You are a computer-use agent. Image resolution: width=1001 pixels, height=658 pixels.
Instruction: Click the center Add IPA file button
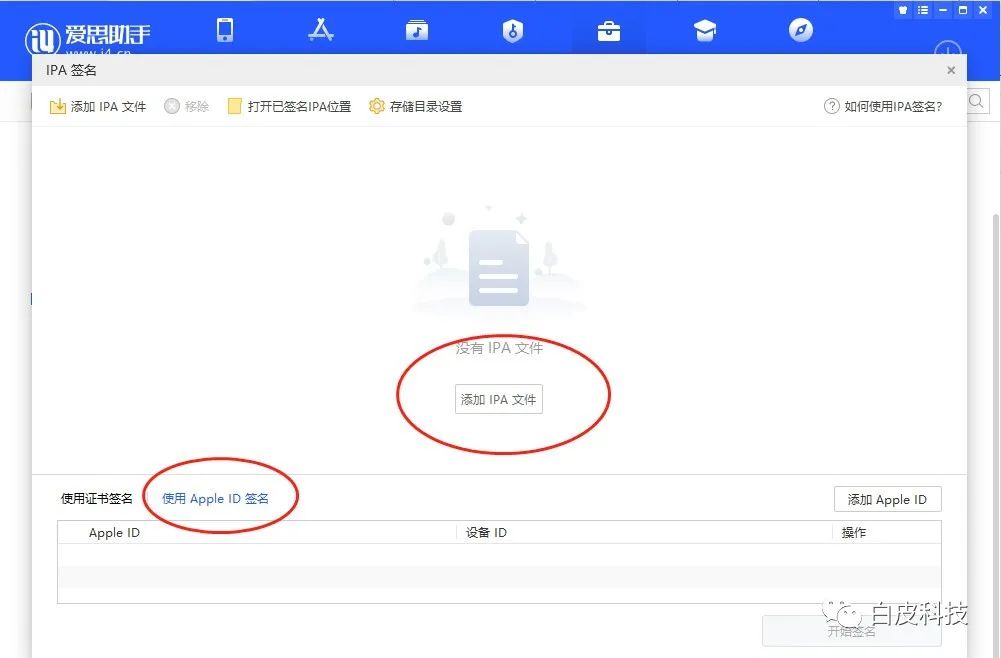tap(499, 400)
